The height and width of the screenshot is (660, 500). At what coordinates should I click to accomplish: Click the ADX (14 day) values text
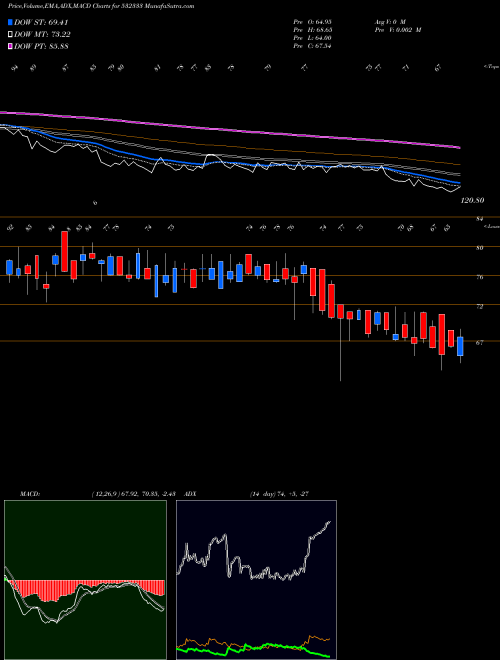(279, 494)
